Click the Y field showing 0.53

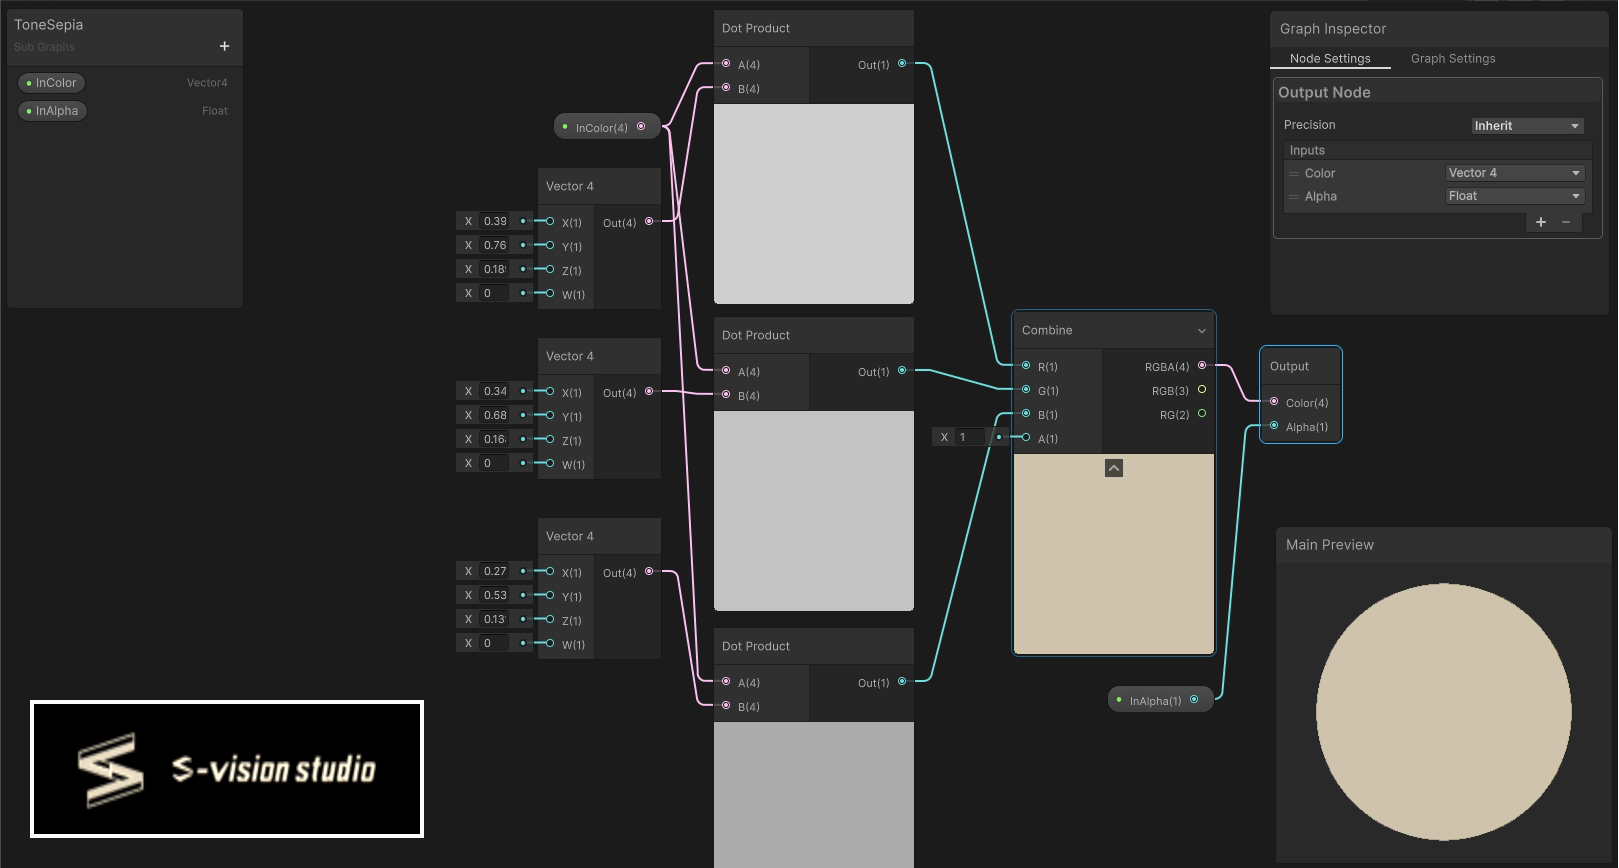coord(495,595)
